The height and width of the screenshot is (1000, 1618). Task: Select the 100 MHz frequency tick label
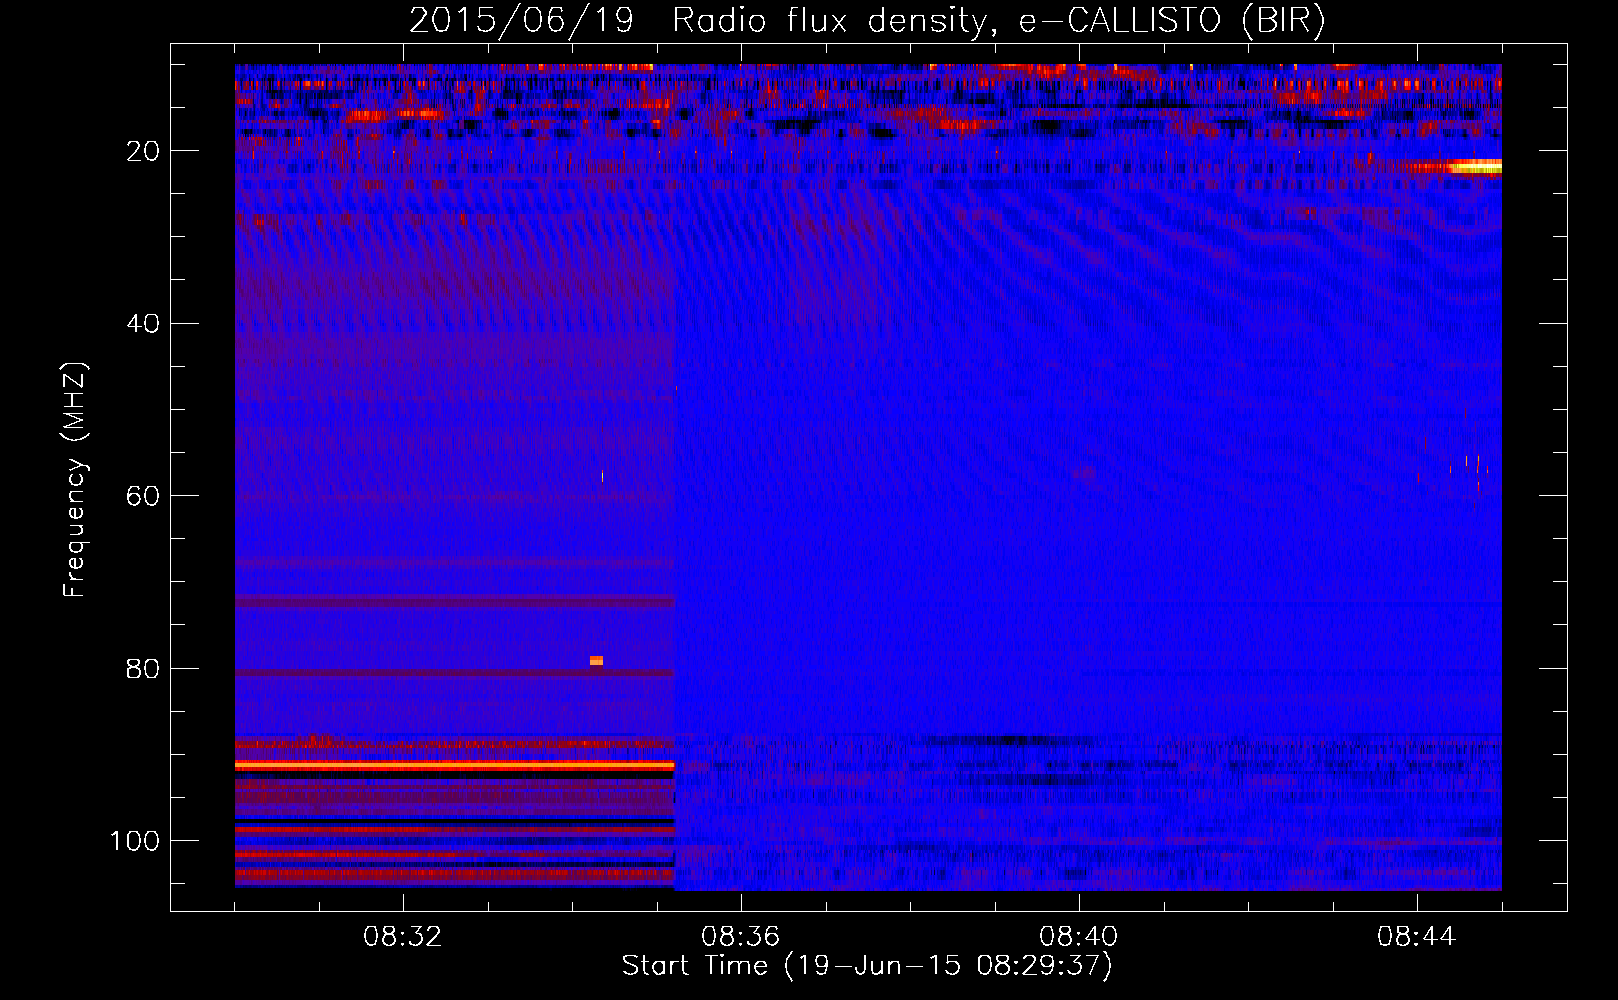(x=135, y=841)
